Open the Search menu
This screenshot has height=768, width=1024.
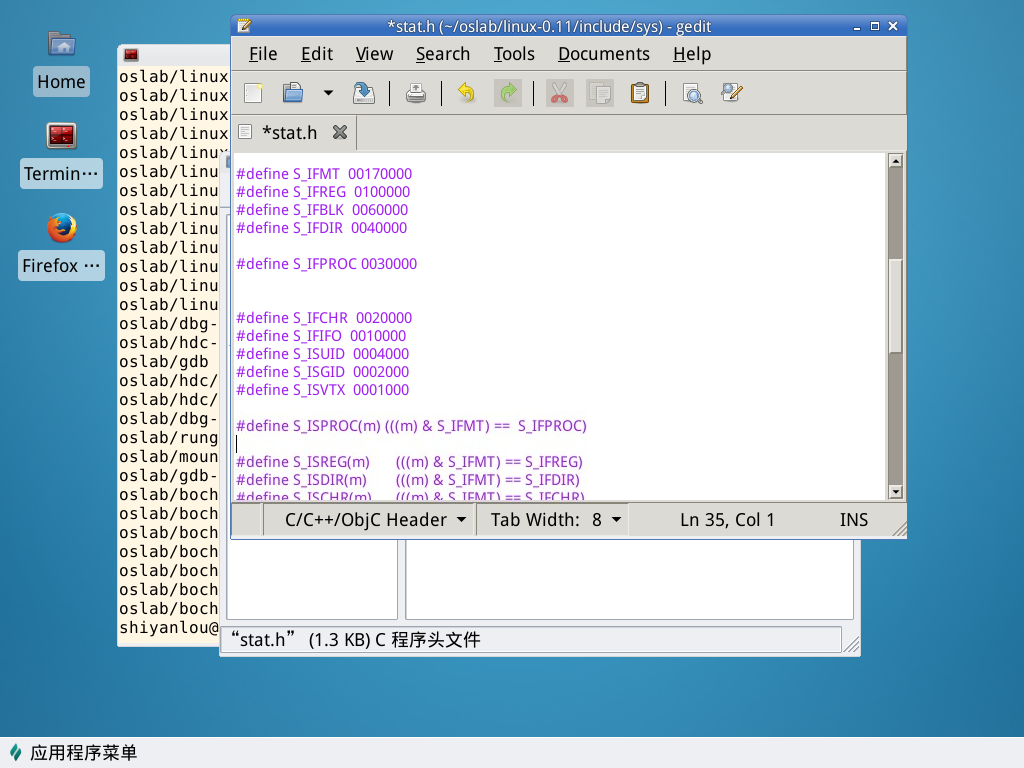442,54
